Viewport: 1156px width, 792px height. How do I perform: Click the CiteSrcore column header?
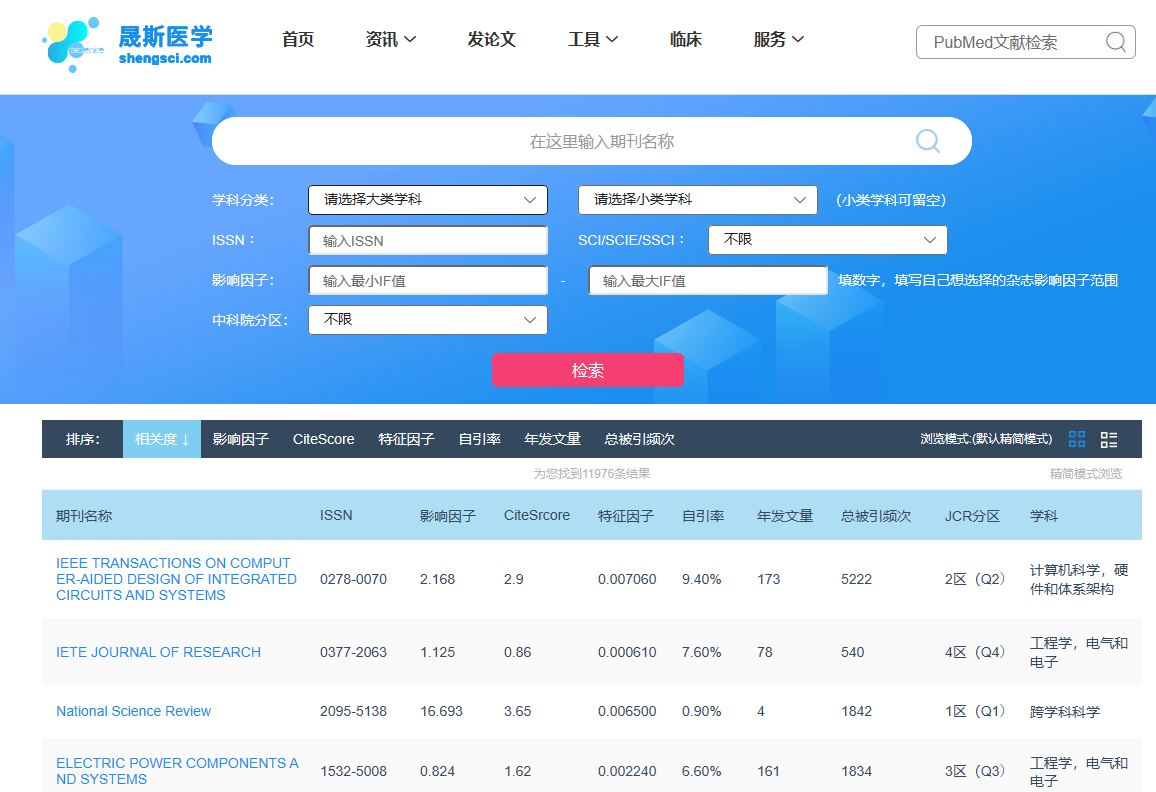click(x=537, y=515)
